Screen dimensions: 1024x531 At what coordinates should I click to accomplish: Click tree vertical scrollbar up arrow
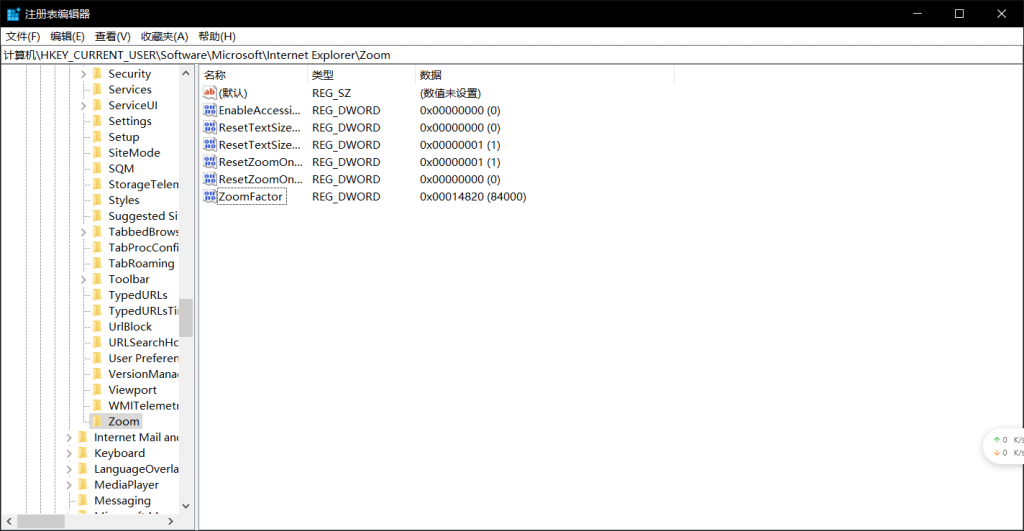pyautogui.click(x=185, y=73)
